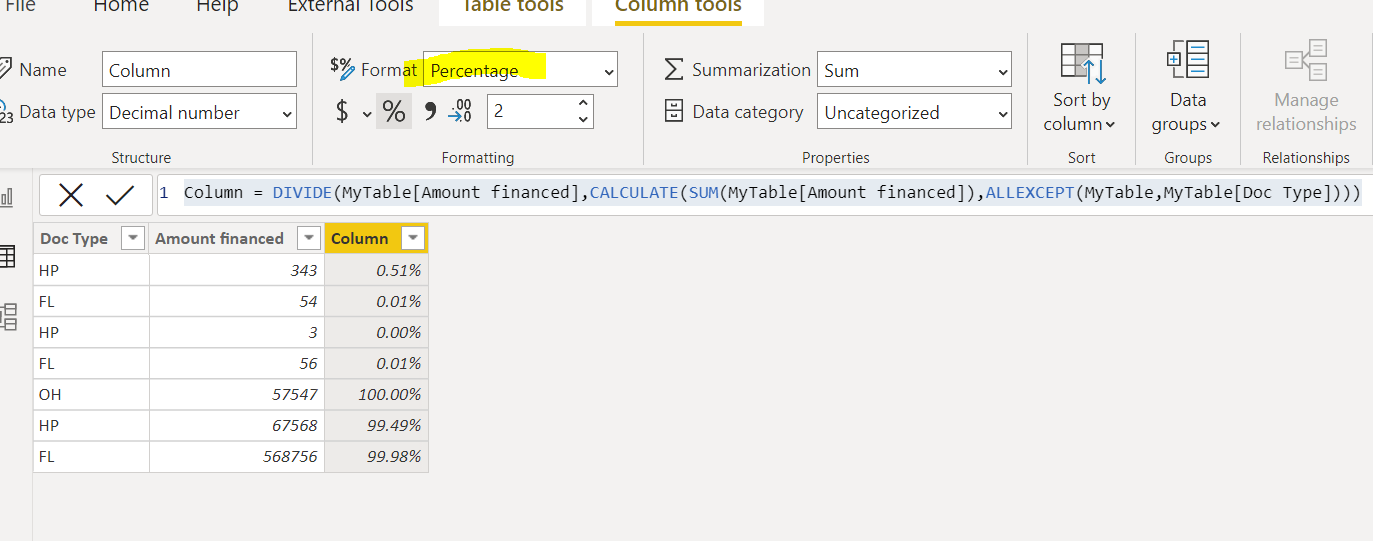Decrease decimal places stepper down arrow
The width and height of the screenshot is (1373, 541).
click(583, 120)
